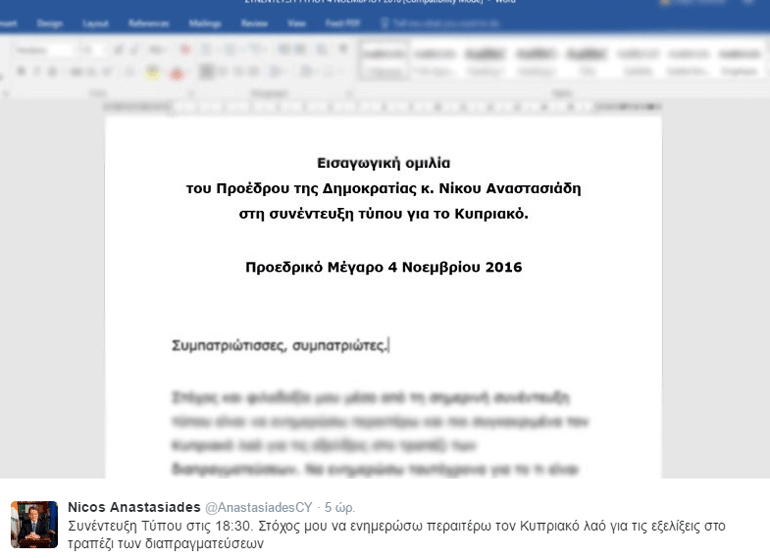This screenshot has width=770, height=558.
Task: Open the Design ribbon tab
Action: tap(50, 21)
